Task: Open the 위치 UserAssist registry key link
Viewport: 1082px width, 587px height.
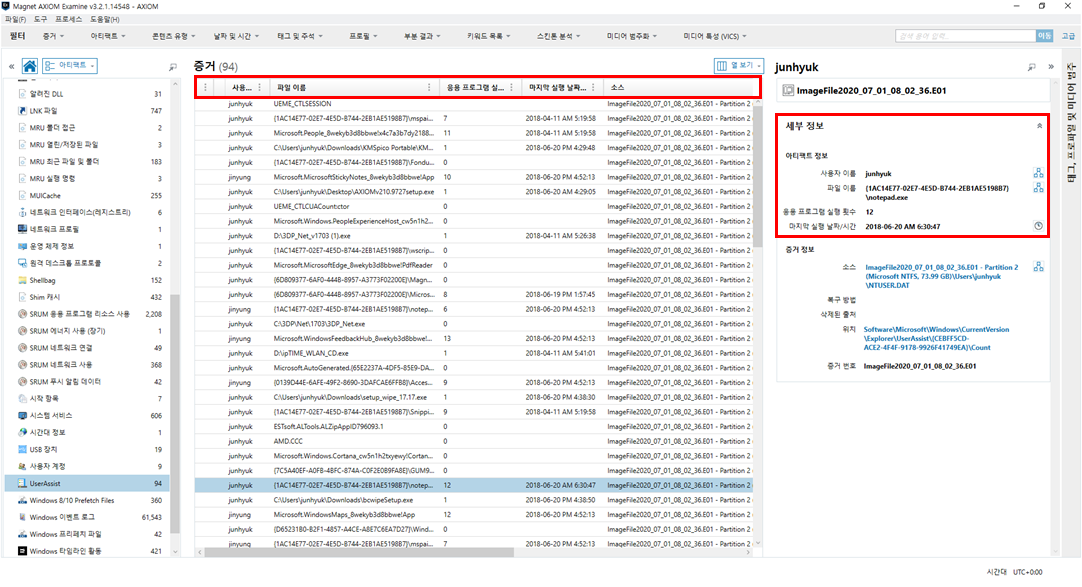Action: [x=936, y=339]
